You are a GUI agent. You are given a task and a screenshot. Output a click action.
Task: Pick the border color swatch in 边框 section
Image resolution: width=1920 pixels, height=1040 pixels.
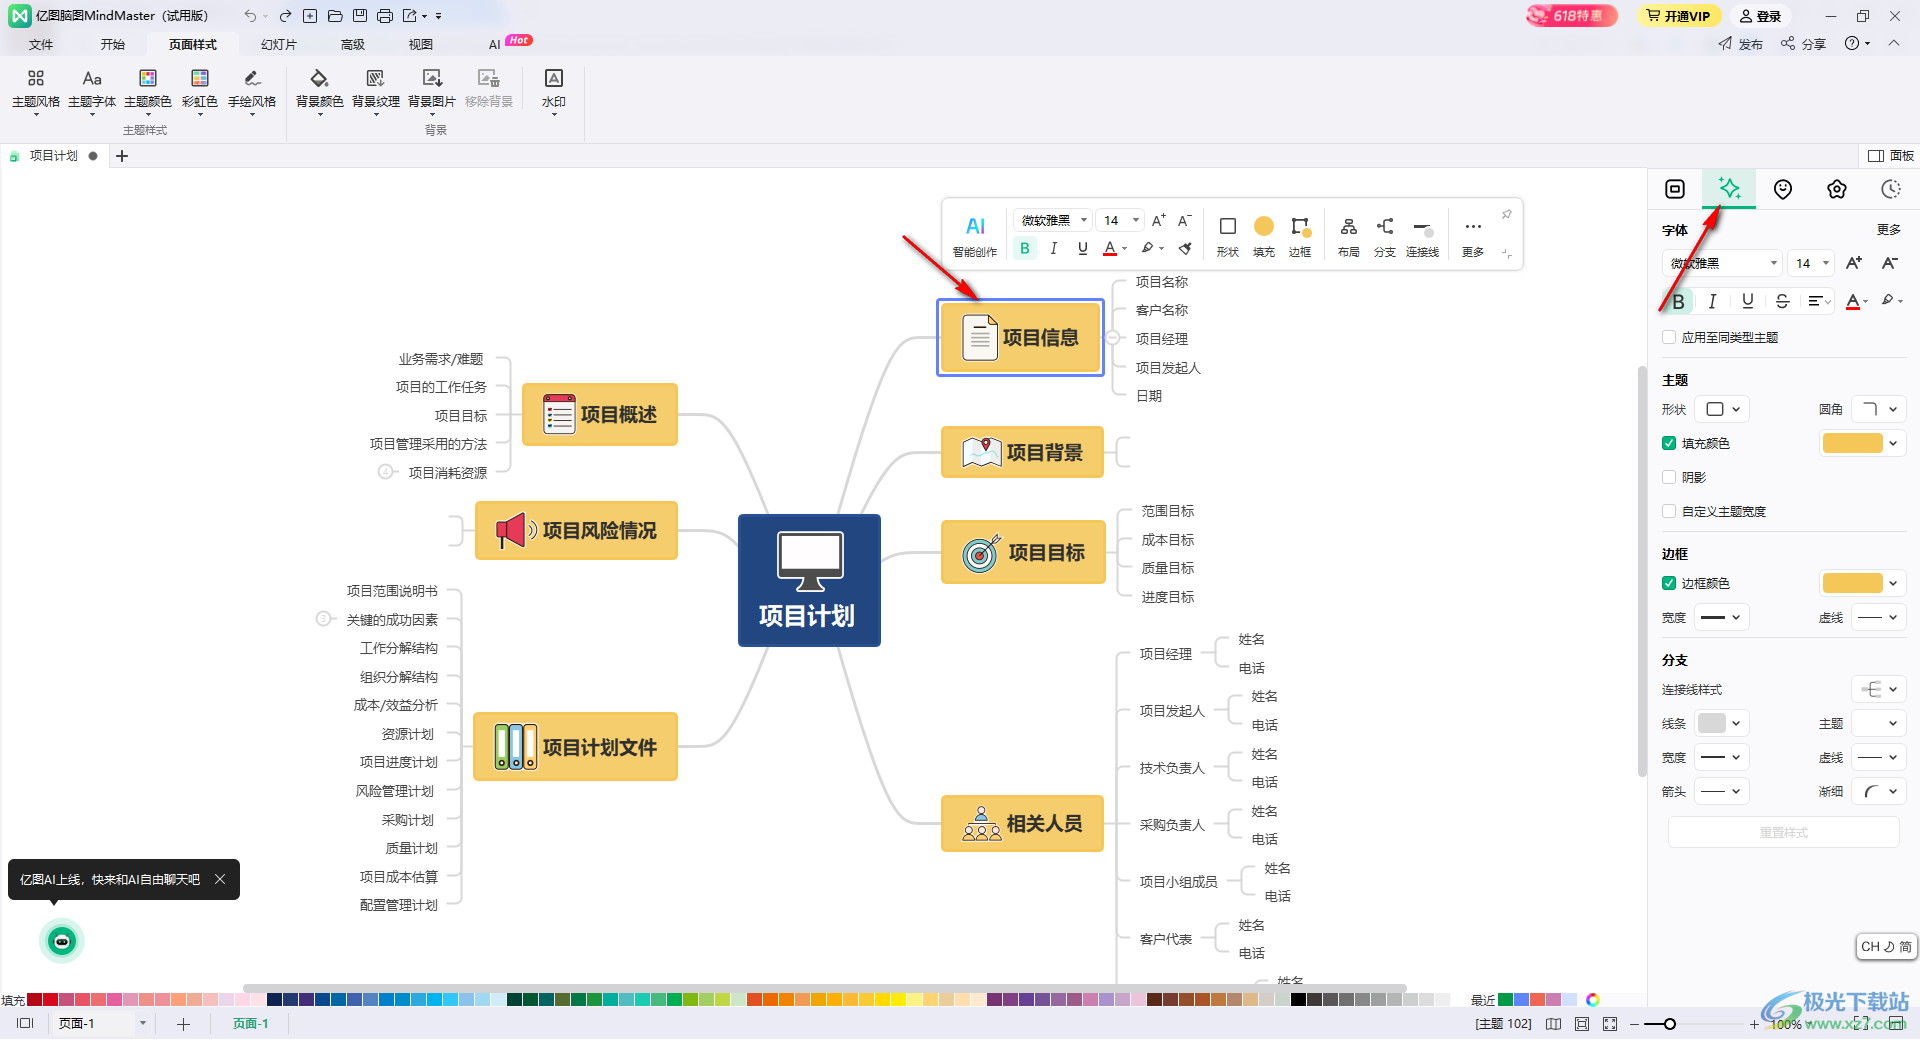1853,583
